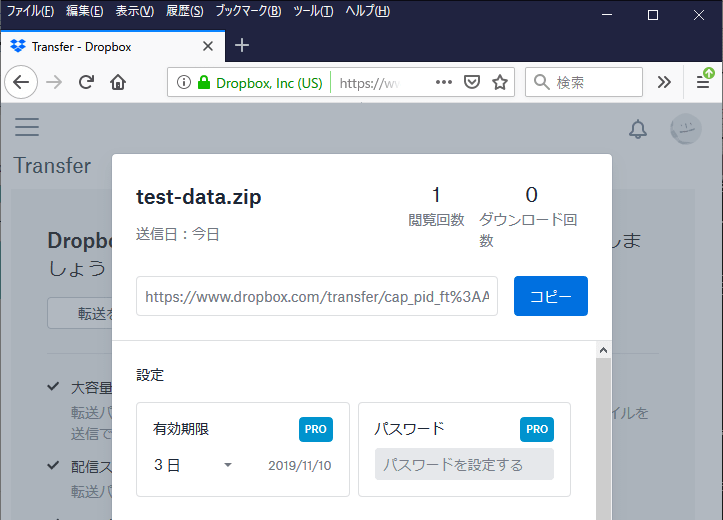Viewport: 723px width, 520px height.
Task: Click the scrollbar up arrow in dialog
Action: click(603, 350)
